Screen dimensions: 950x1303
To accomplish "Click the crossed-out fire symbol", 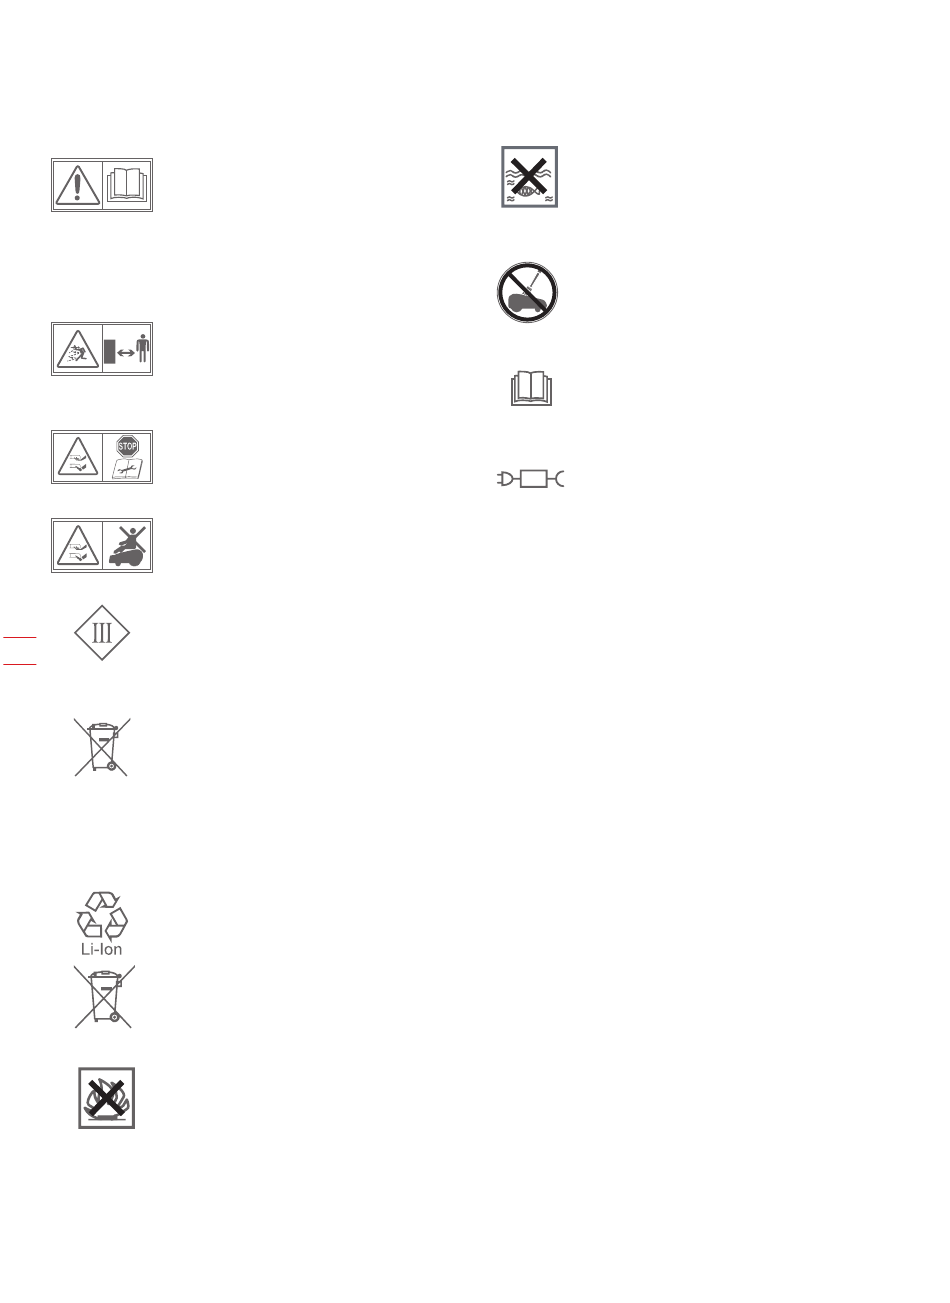I will 107,1098.
